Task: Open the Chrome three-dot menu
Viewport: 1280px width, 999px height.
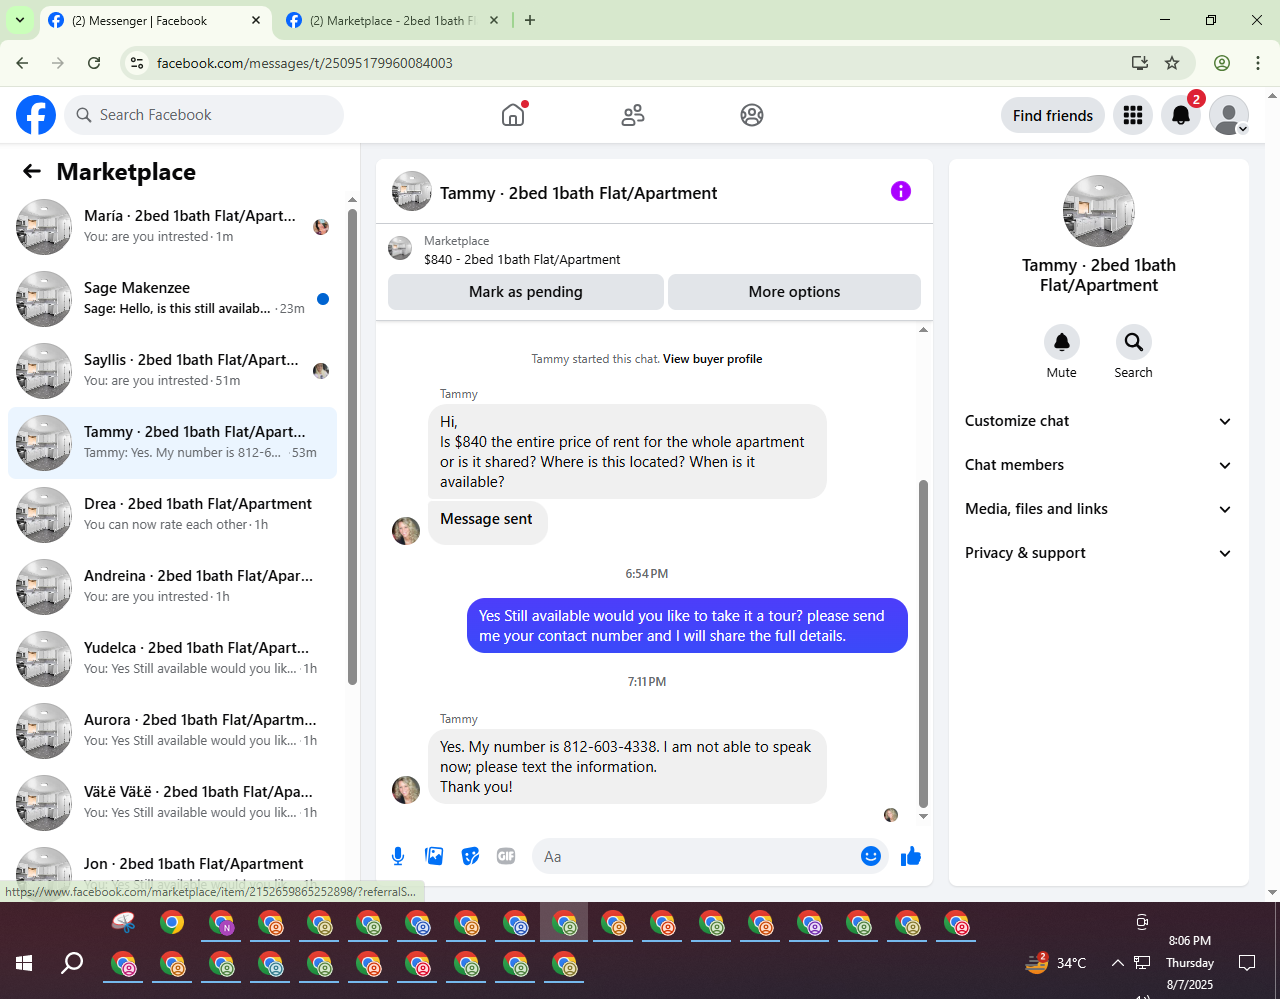Action: pos(1258,63)
